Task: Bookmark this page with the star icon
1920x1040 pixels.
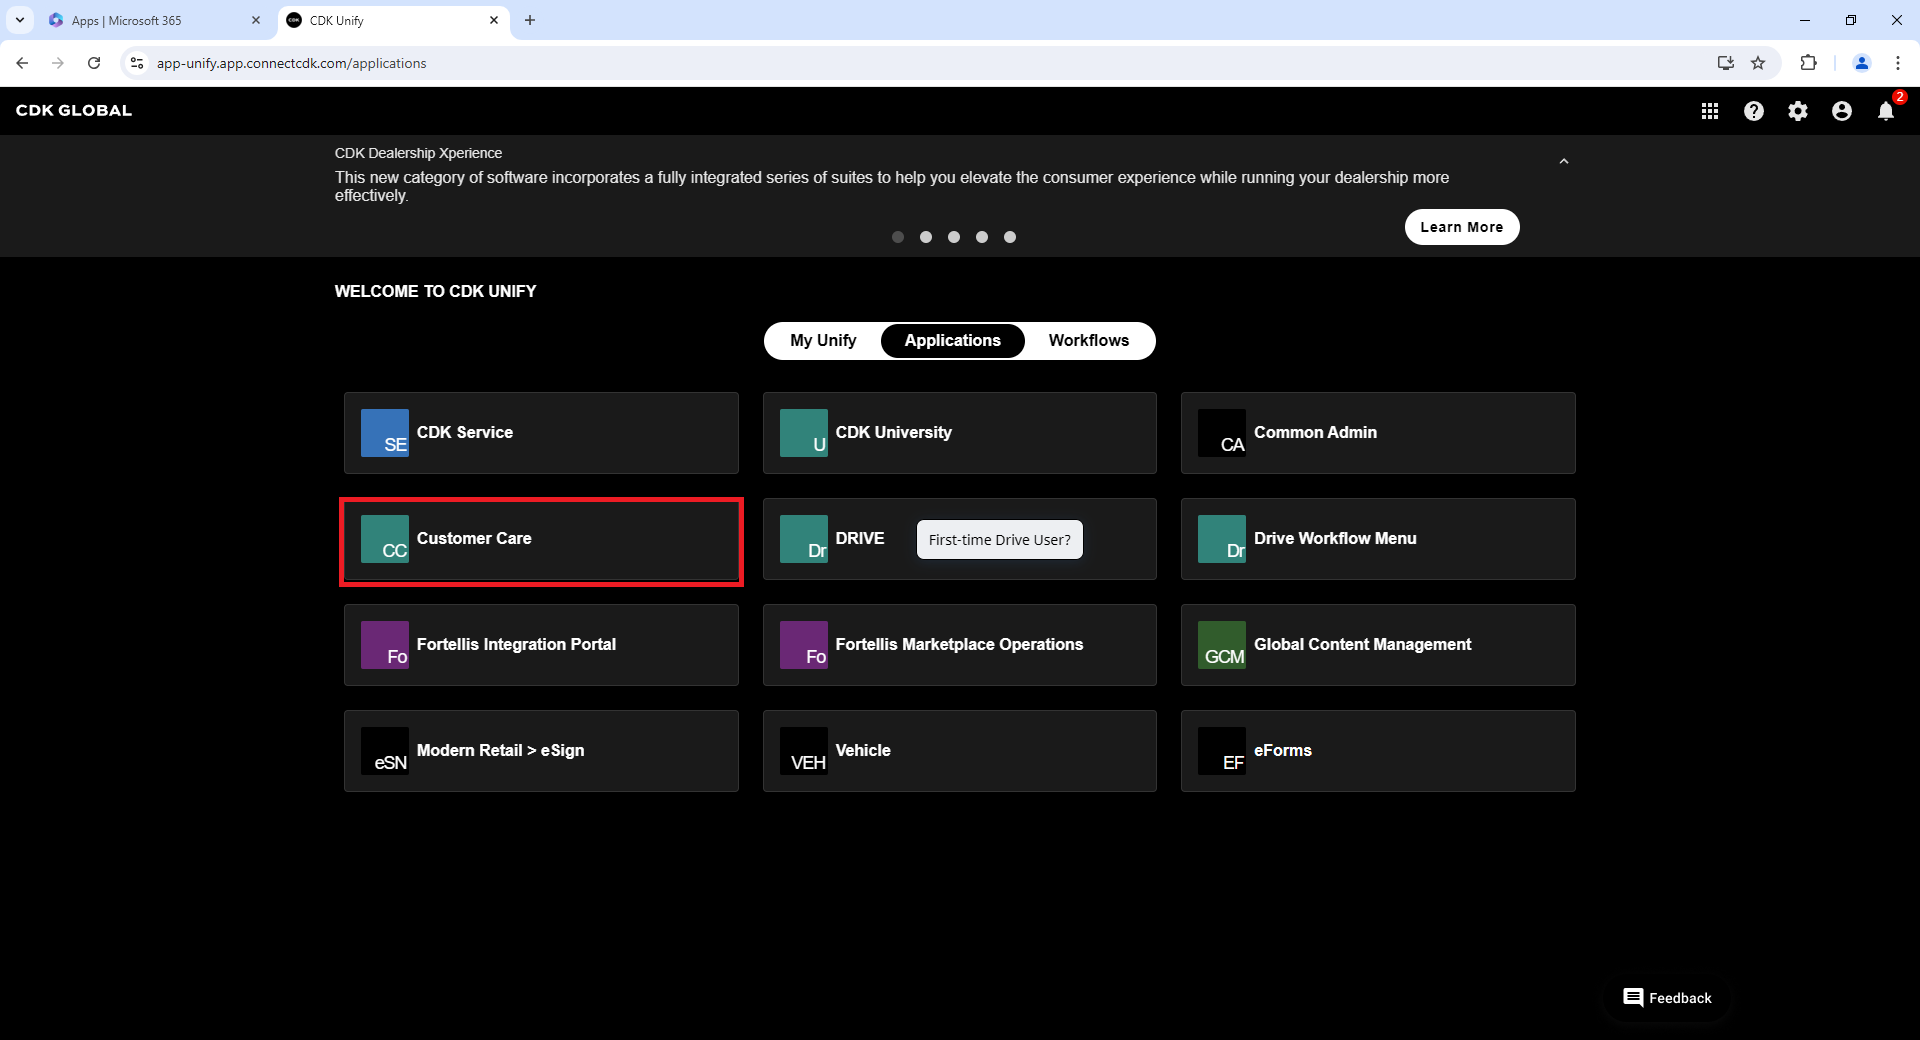Action: 1758,63
